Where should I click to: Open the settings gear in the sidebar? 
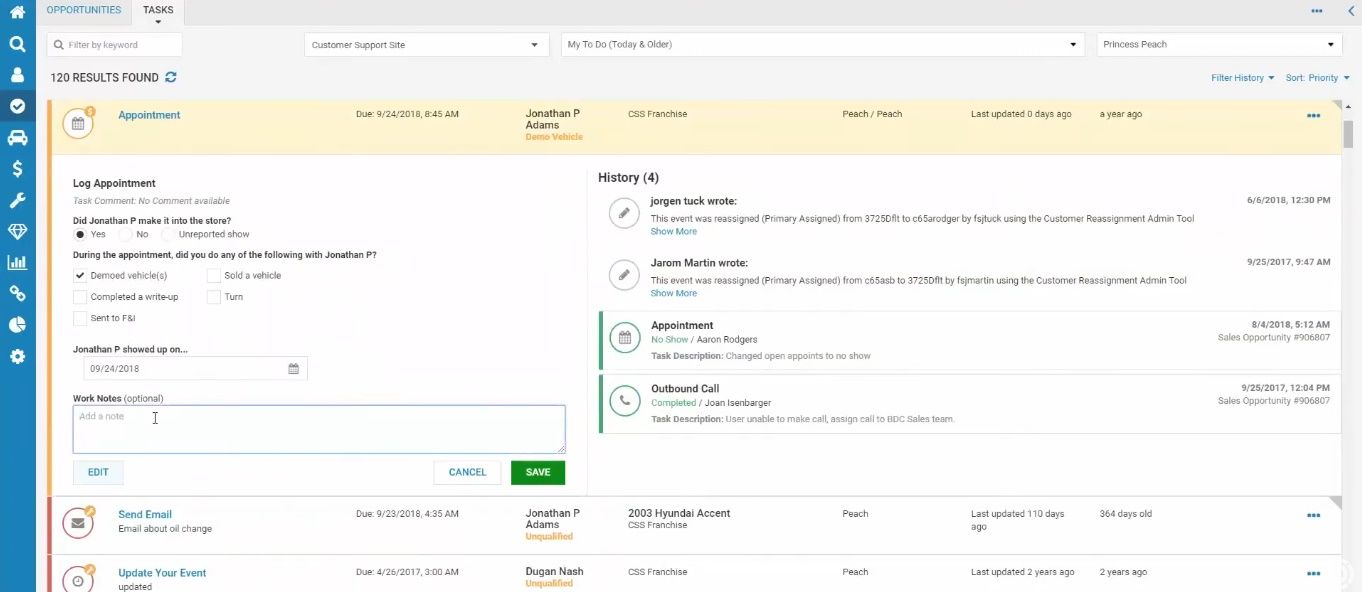[17, 356]
